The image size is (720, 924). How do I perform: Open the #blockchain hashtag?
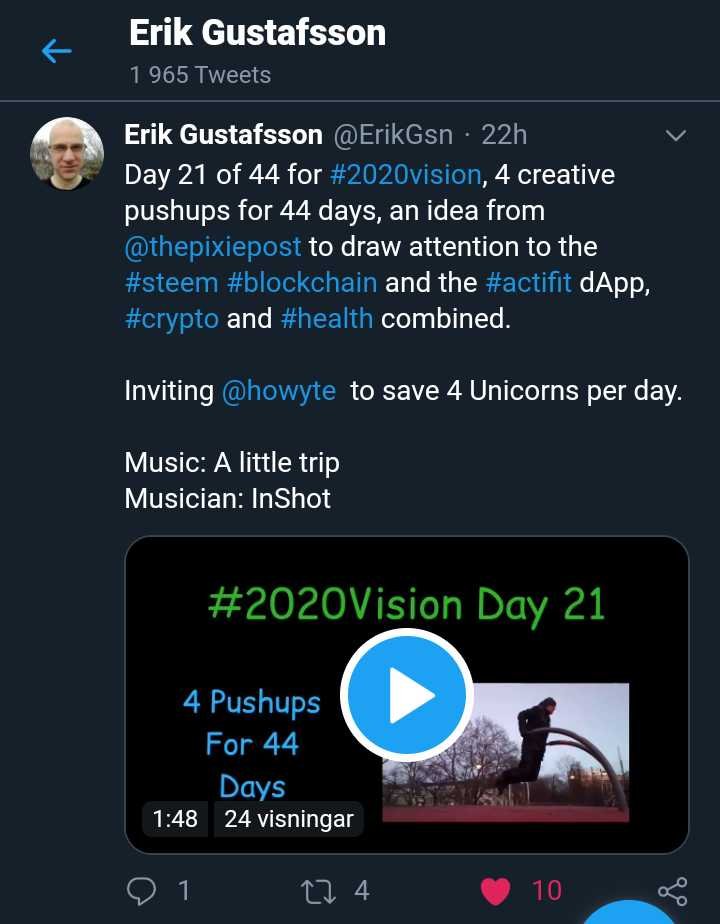[x=302, y=282]
